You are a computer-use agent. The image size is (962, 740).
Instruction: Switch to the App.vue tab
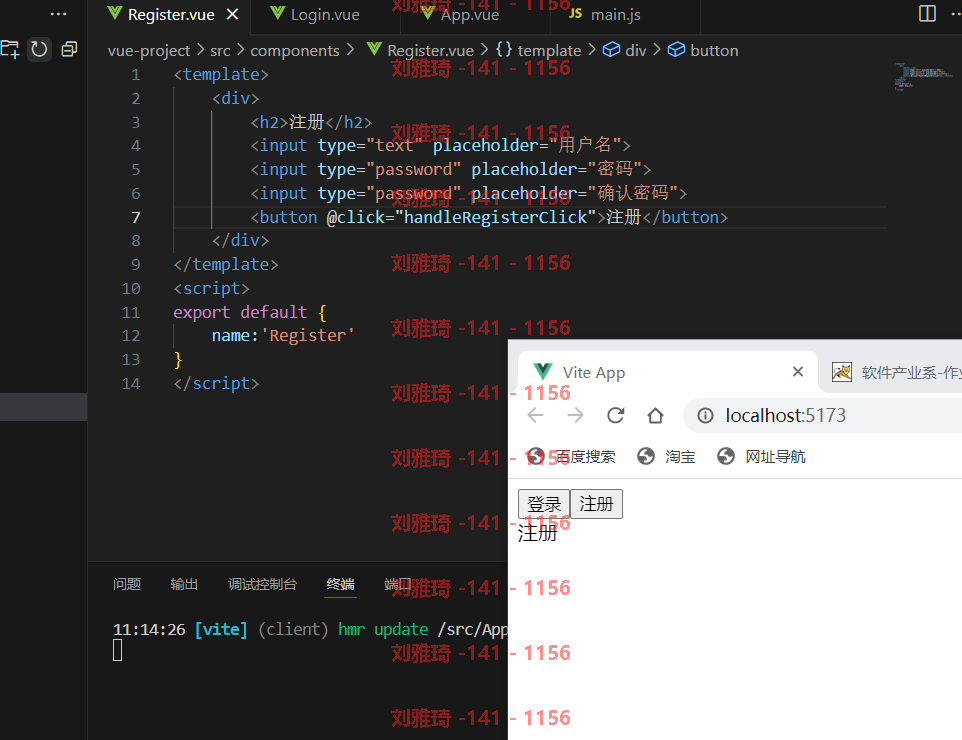[x=470, y=14]
